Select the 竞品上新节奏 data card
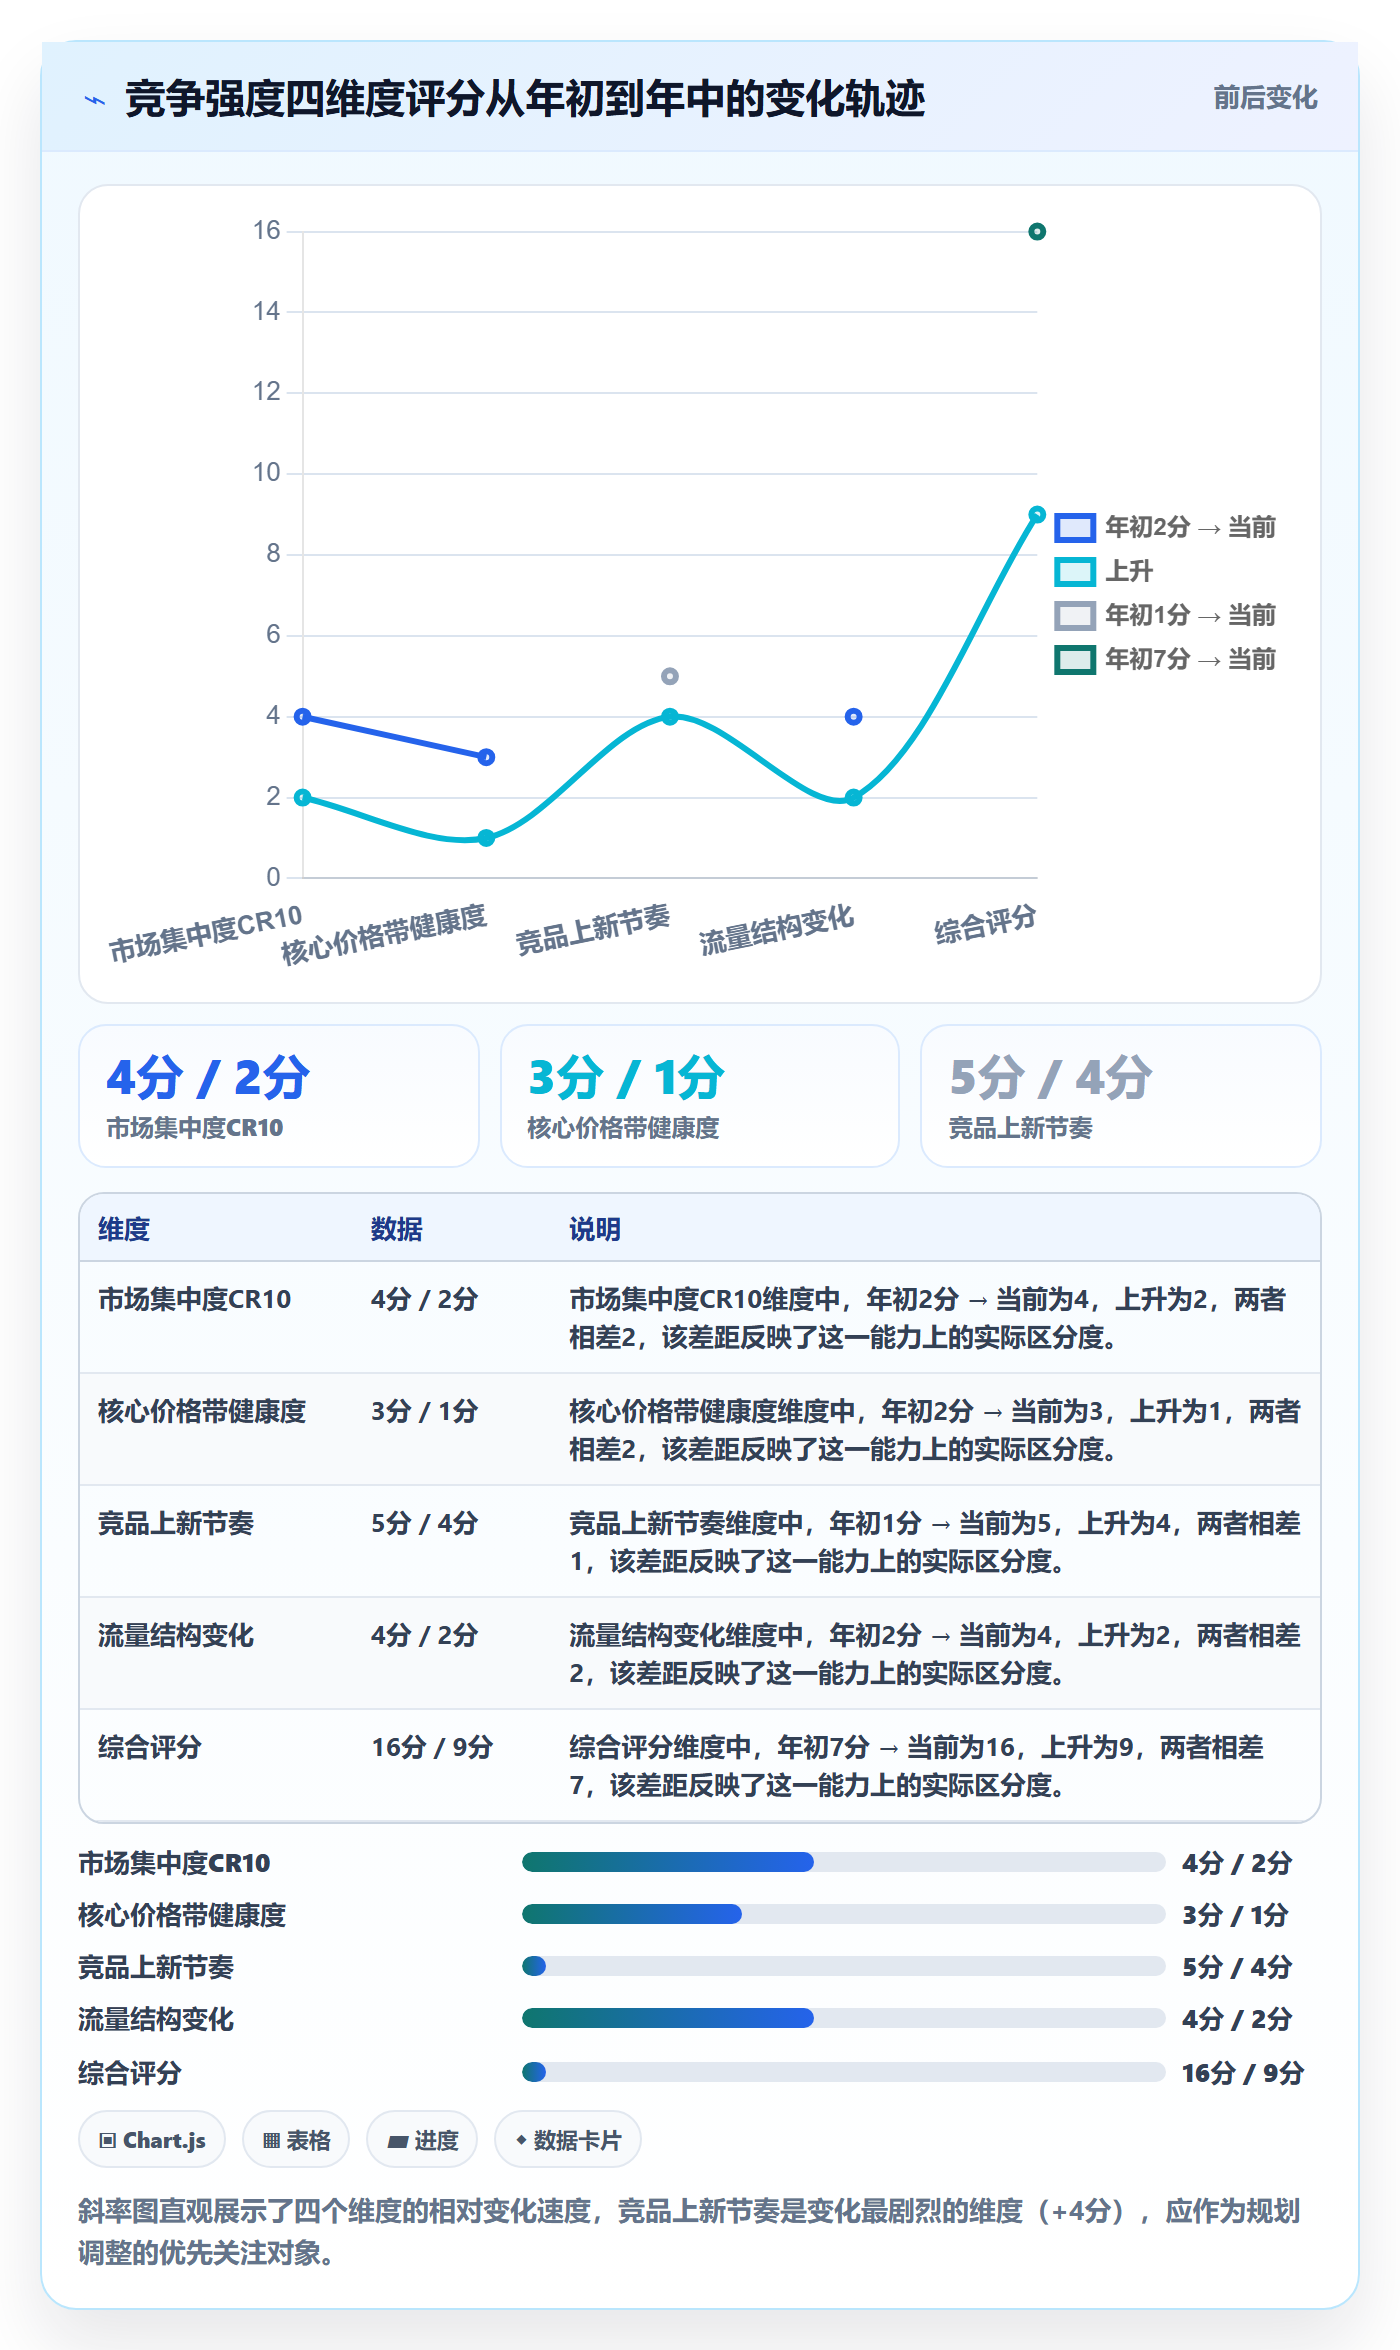The height and width of the screenshot is (2350, 1400). pos(1121,1096)
